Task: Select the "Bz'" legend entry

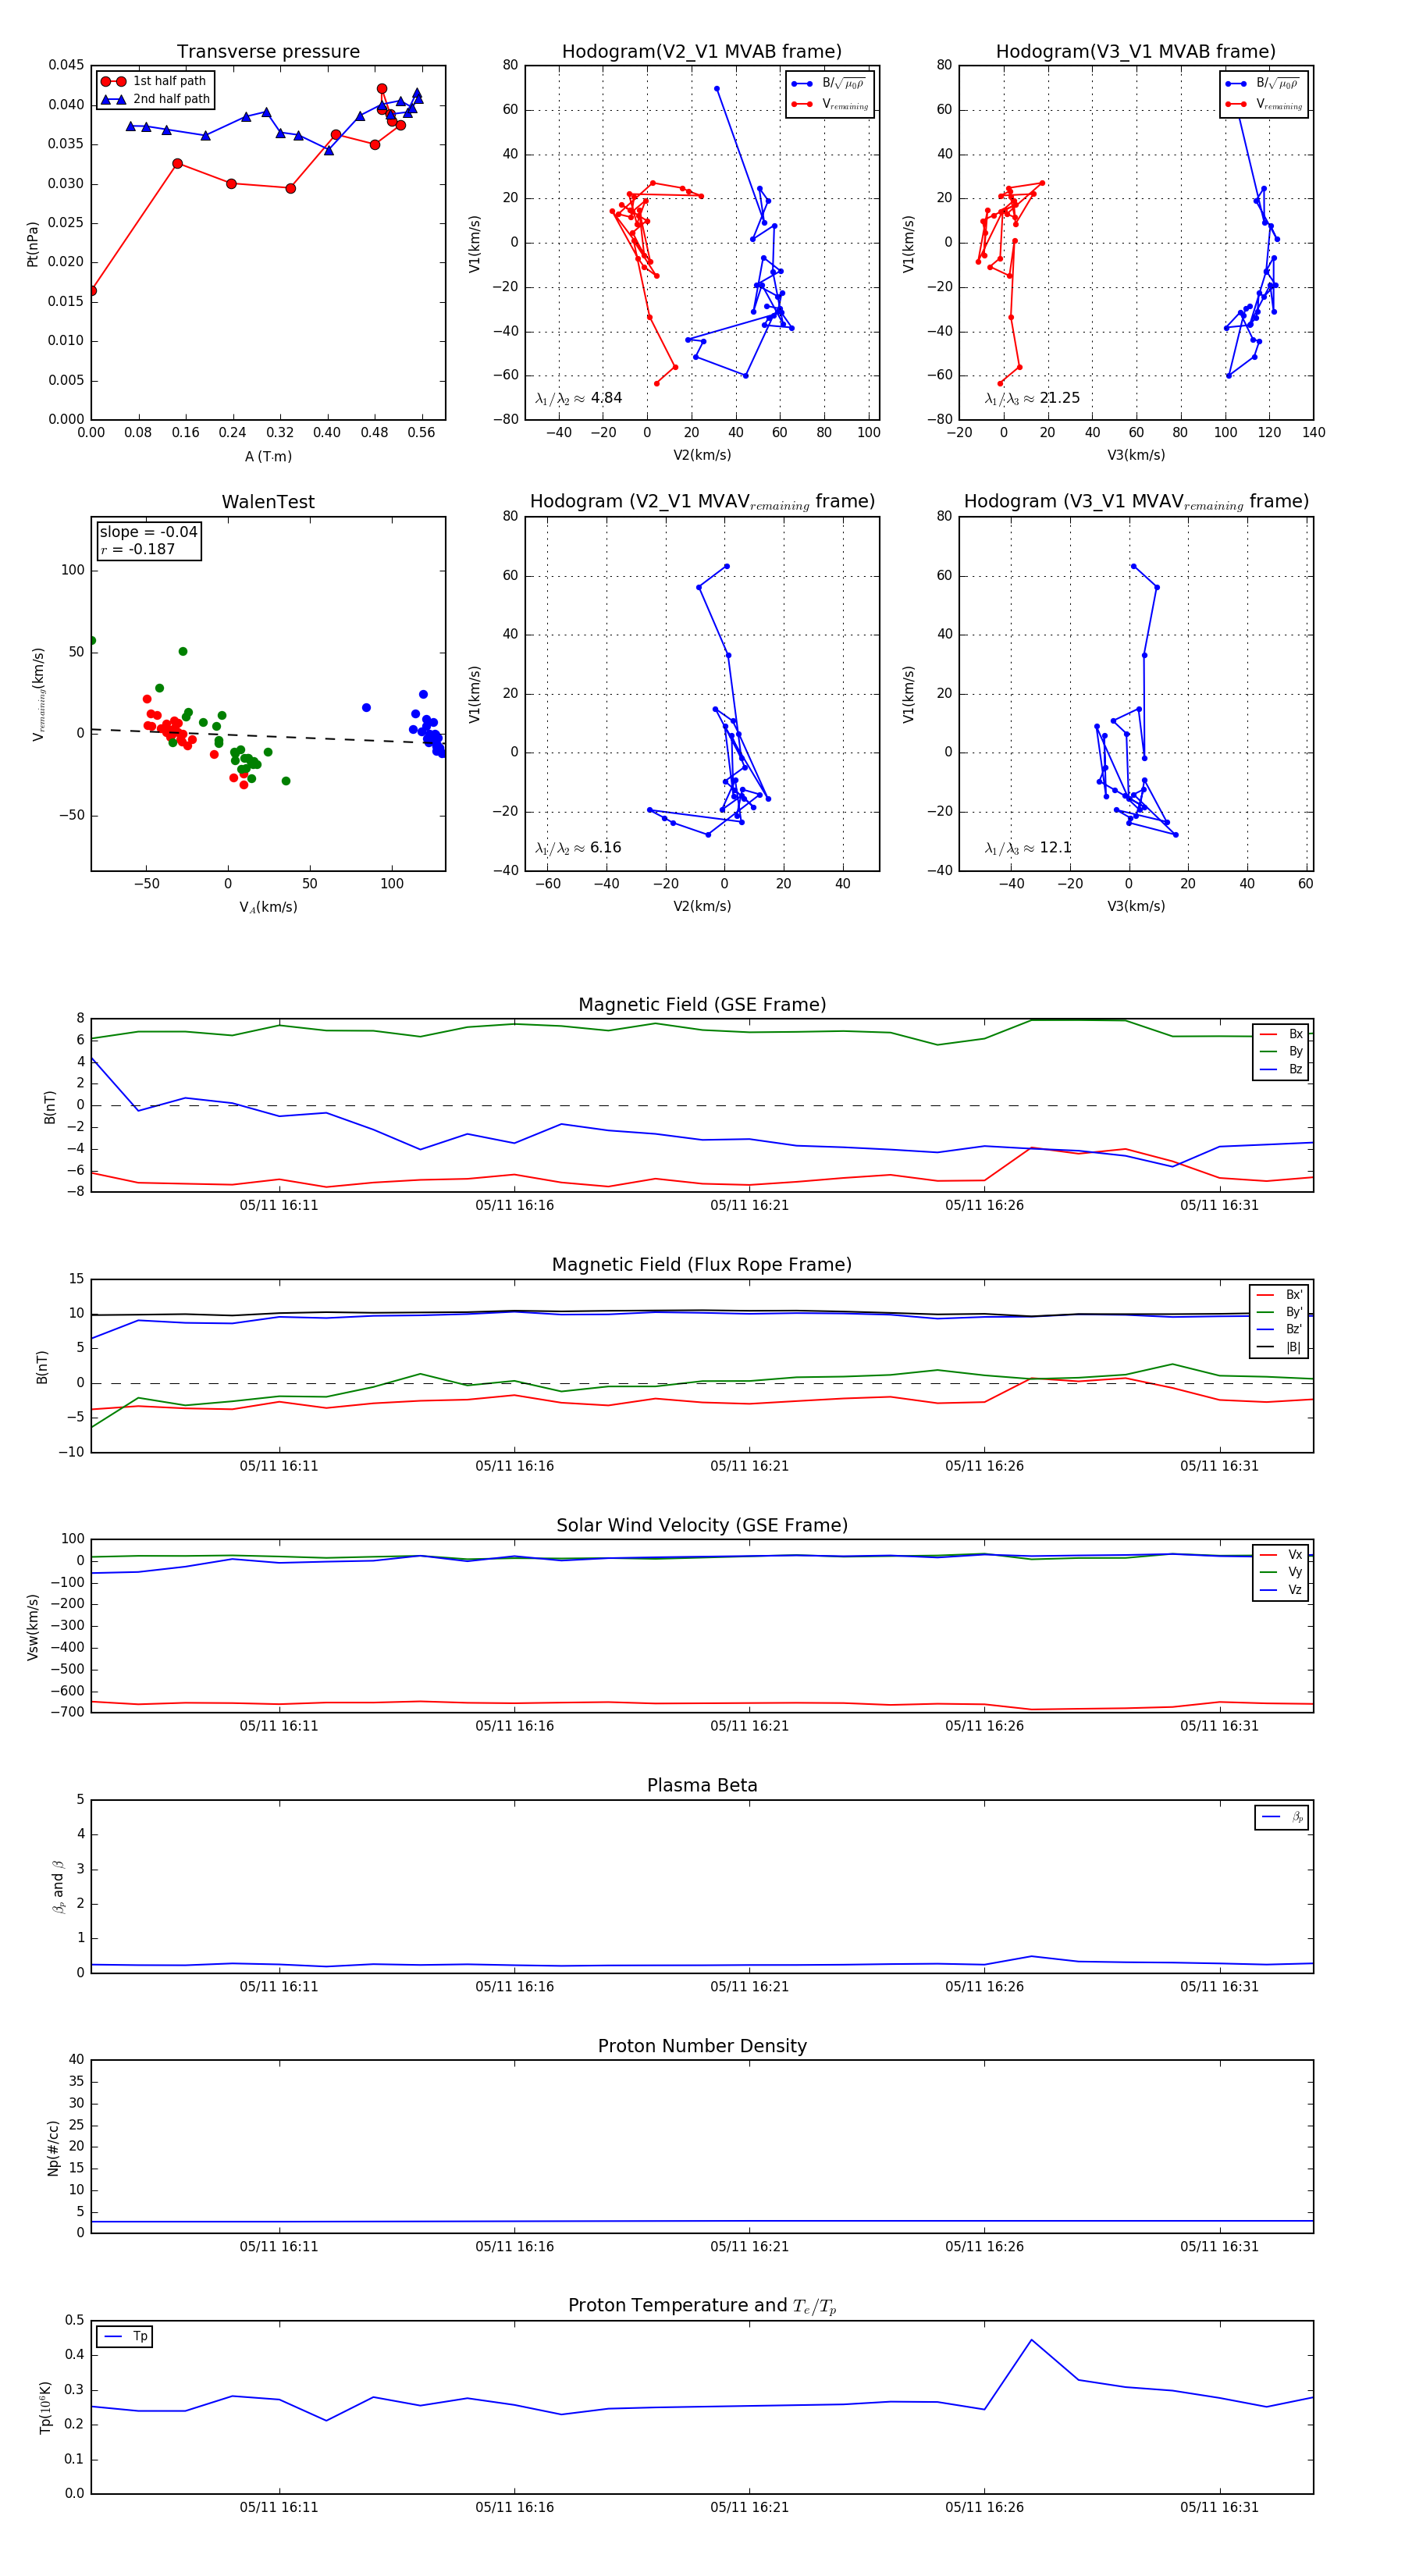Action: pyautogui.click(x=1279, y=1329)
